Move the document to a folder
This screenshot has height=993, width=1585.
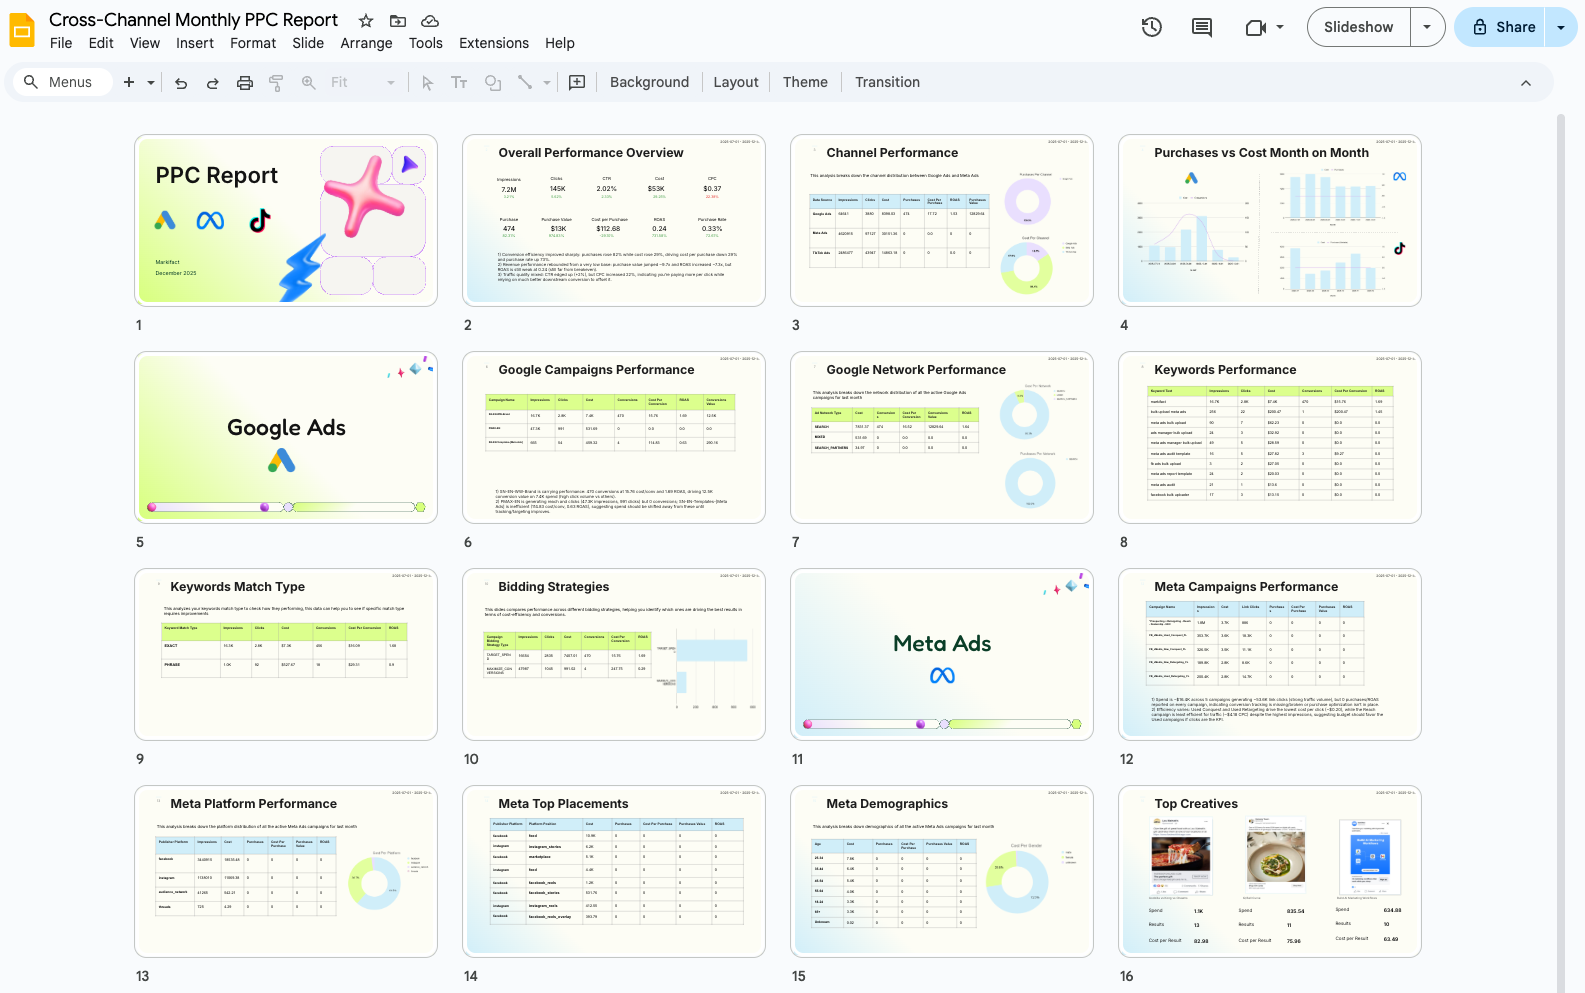pos(398,21)
